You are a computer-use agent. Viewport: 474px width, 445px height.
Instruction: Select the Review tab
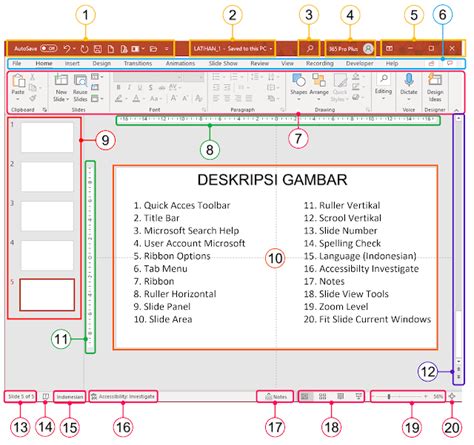pyautogui.click(x=259, y=63)
